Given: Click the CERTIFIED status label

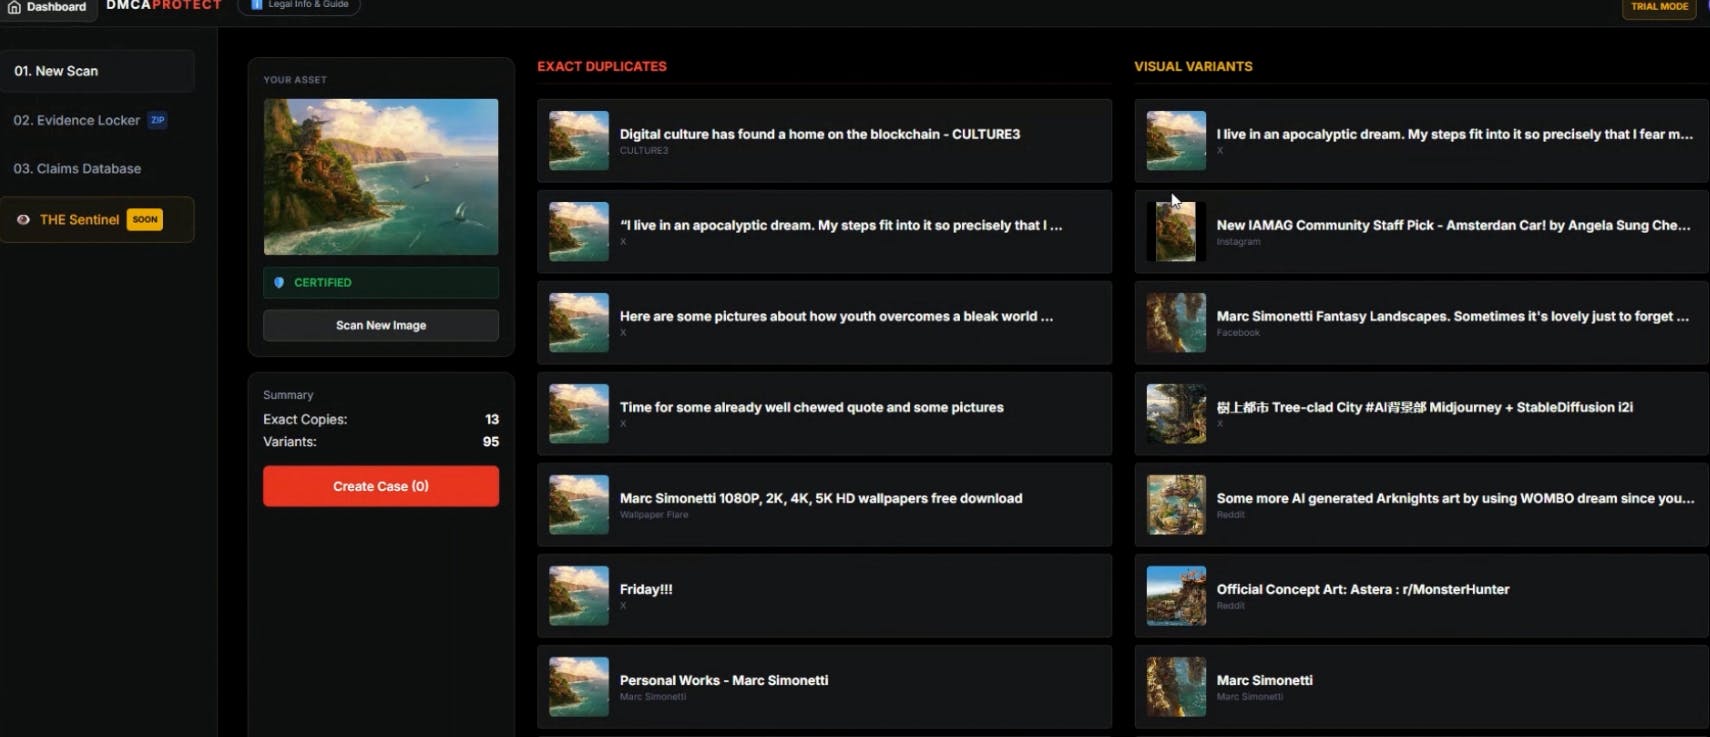Looking at the screenshot, I should tap(323, 283).
